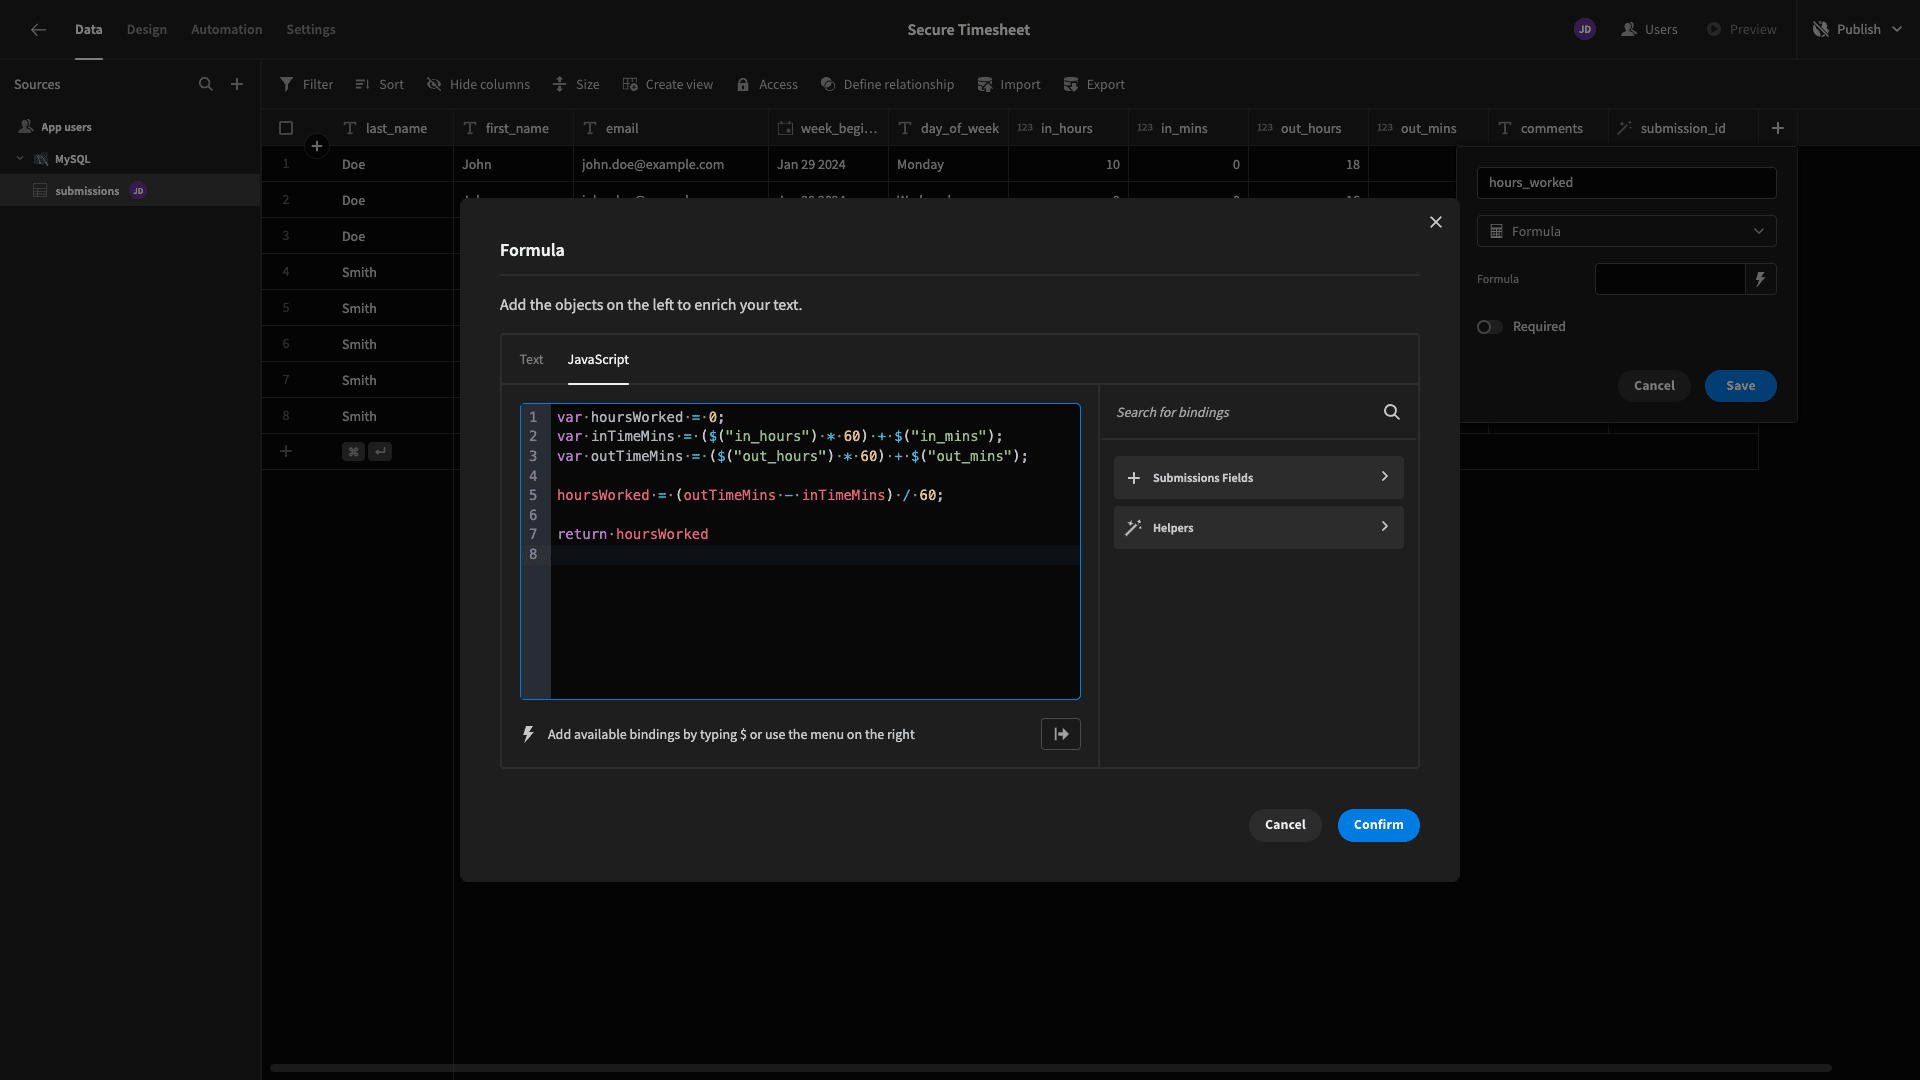This screenshot has height=1080, width=1920.
Task: Collapse the bindings side panel arrow icon
Action: click(x=1061, y=734)
